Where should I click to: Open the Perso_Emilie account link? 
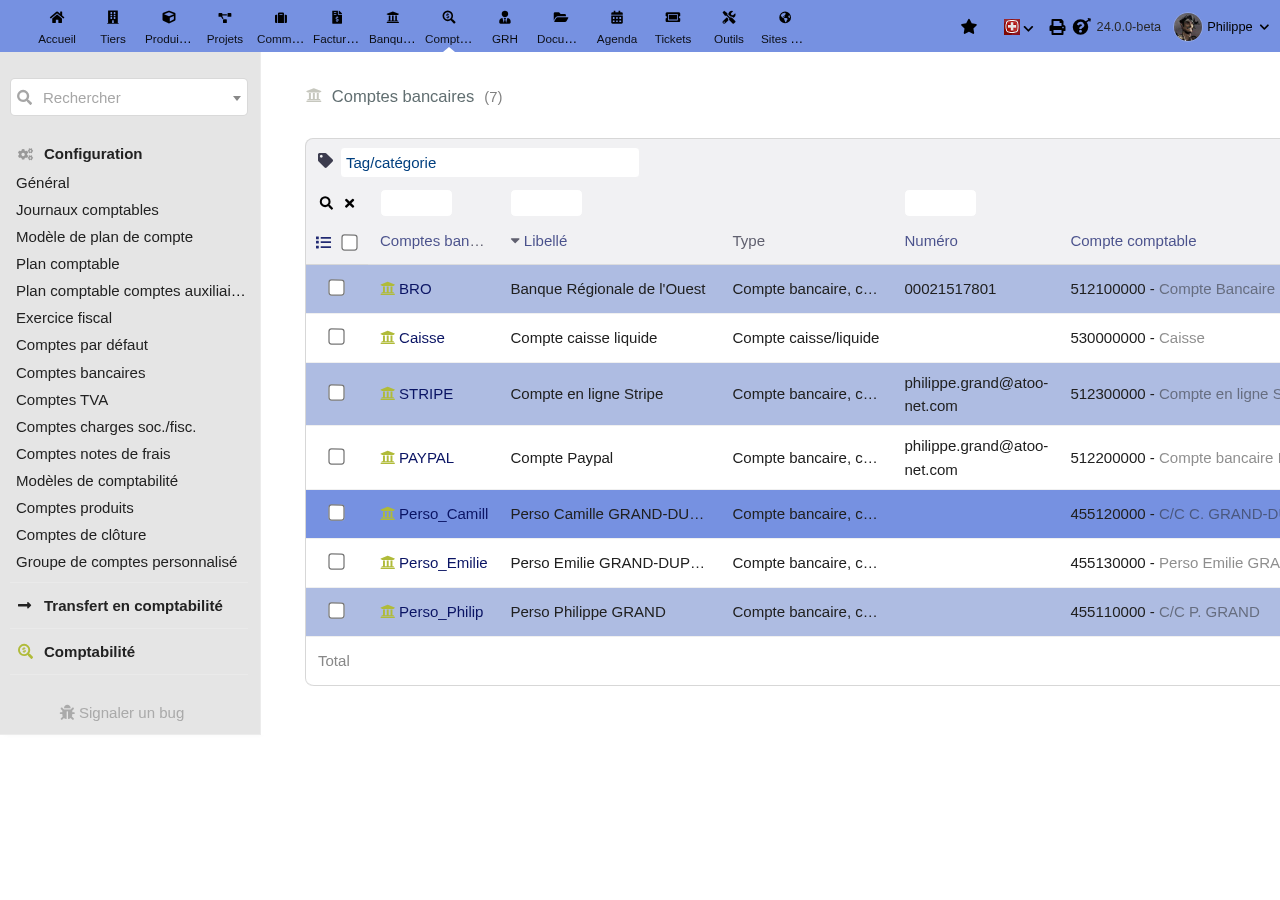pyautogui.click(x=443, y=563)
